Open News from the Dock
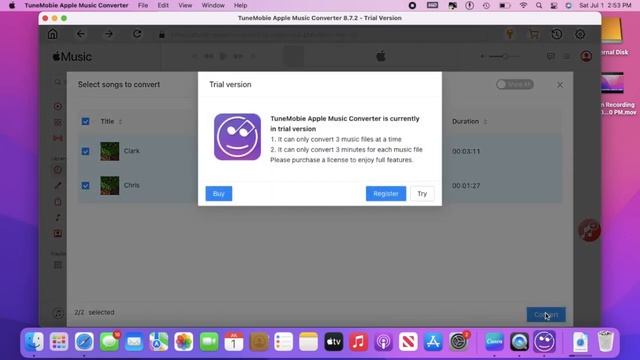This screenshot has width=640, height=360. point(408,341)
